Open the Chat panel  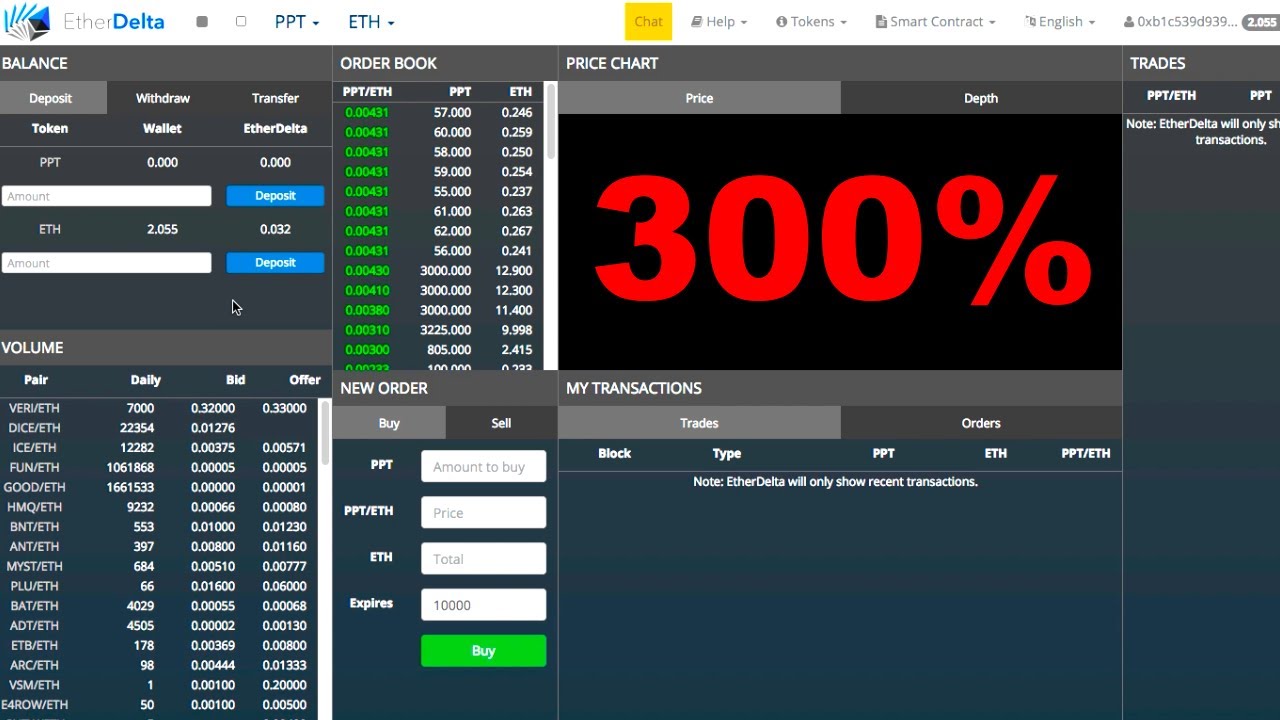648,21
